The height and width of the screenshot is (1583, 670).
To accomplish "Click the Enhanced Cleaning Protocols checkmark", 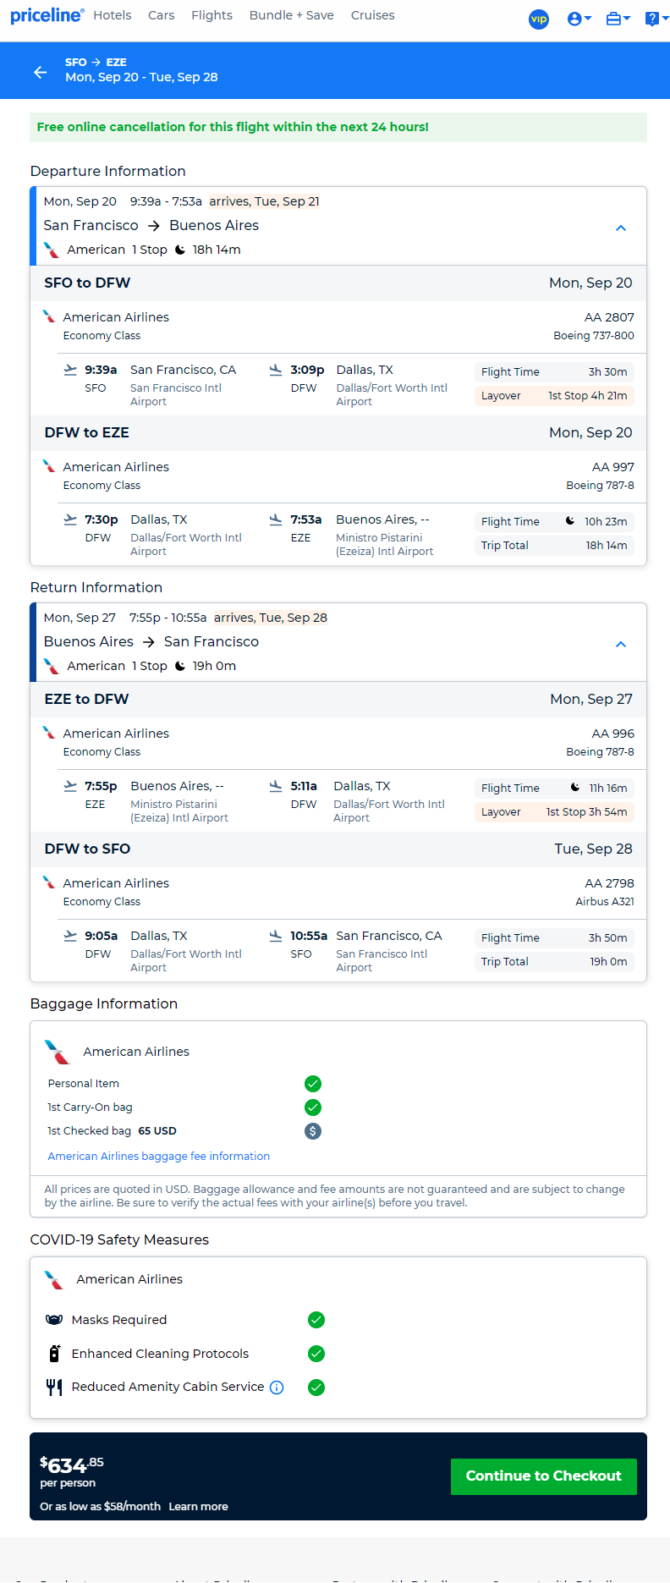I will pos(316,1353).
